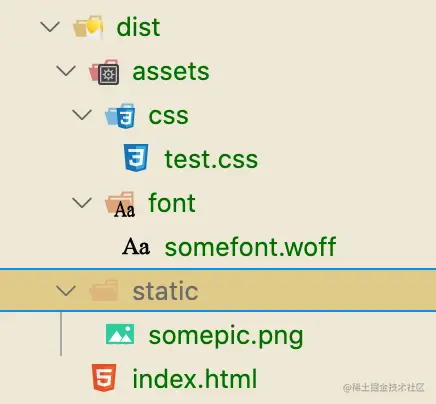Click the css folder icon
This screenshot has width=436, height=404.
[x=120, y=116]
